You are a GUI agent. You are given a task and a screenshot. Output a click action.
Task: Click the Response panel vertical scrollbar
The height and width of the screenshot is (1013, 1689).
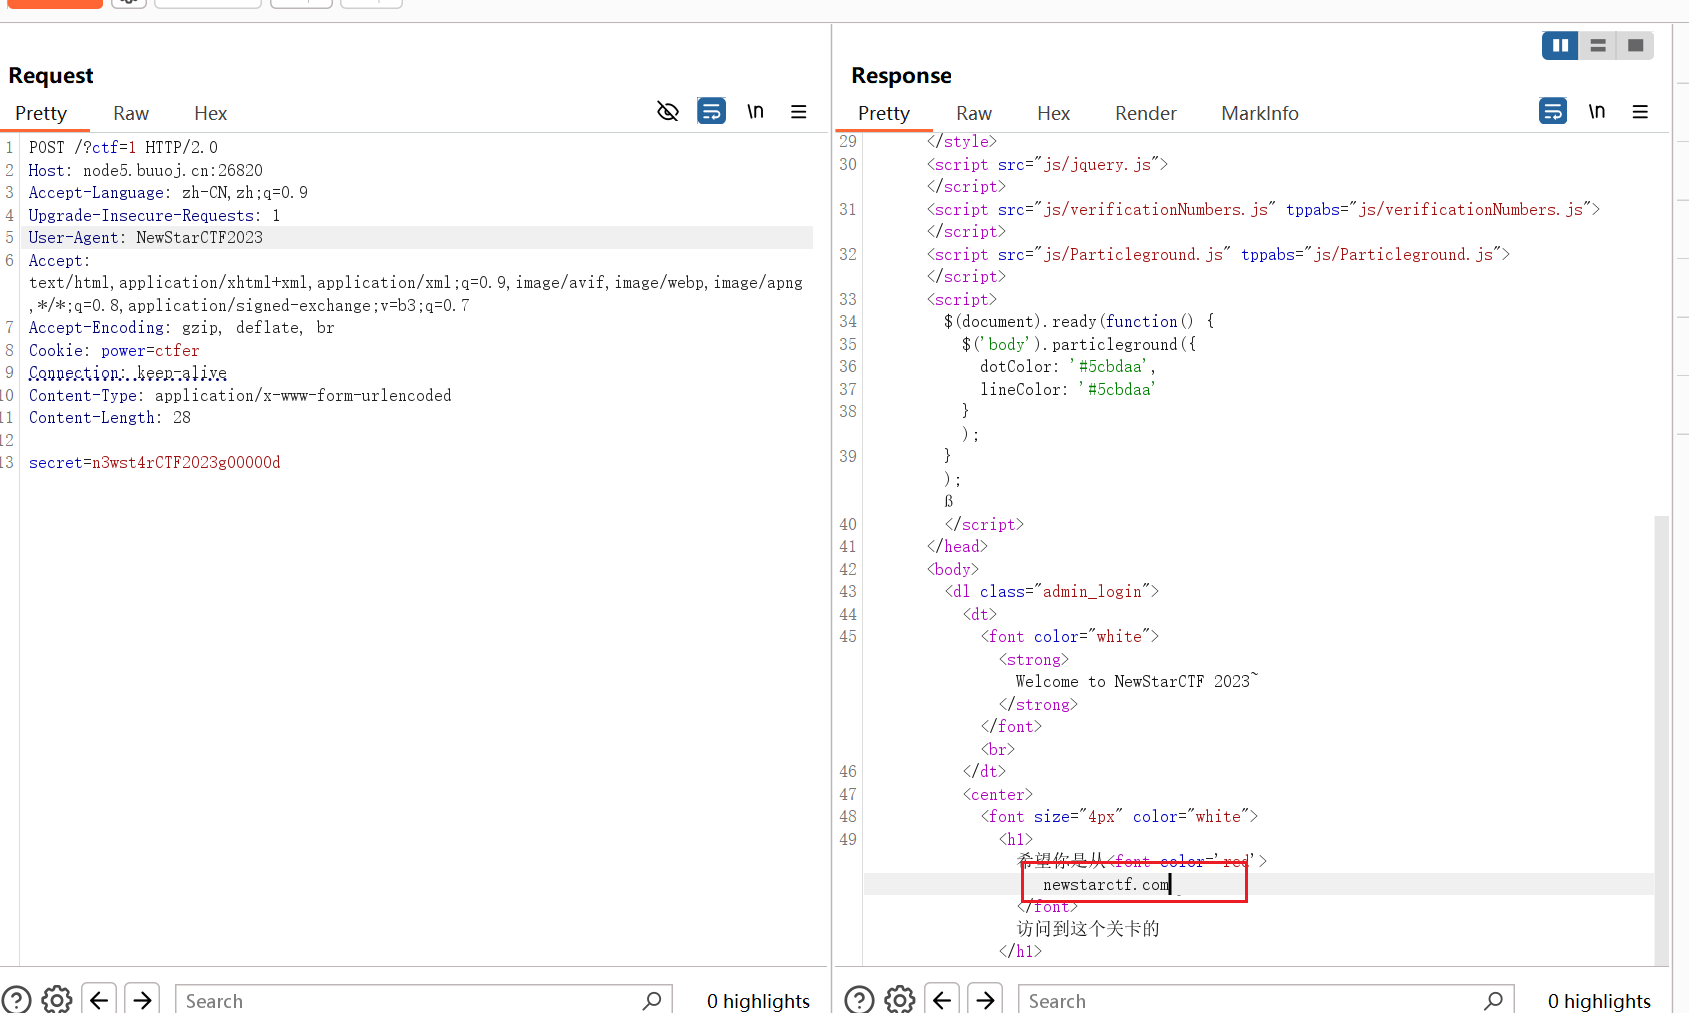[x=1661, y=740]
